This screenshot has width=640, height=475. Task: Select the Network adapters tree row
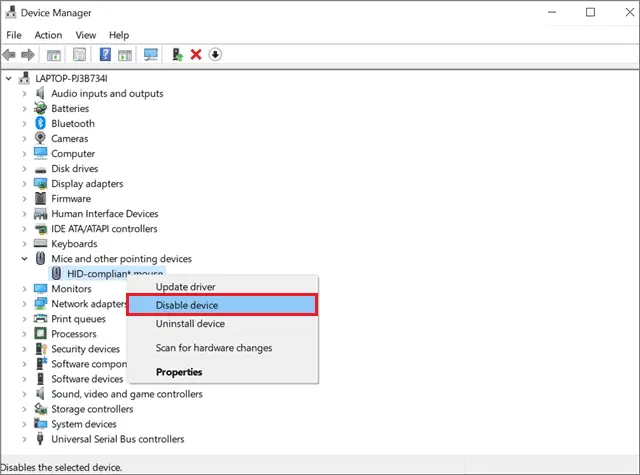pos(89,304)
